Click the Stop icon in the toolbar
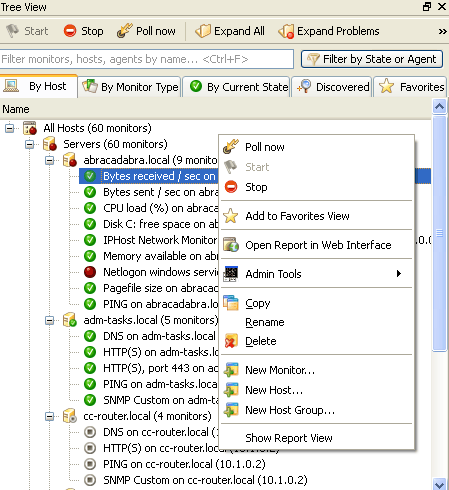449x490 pixels. tap(70, 31)
